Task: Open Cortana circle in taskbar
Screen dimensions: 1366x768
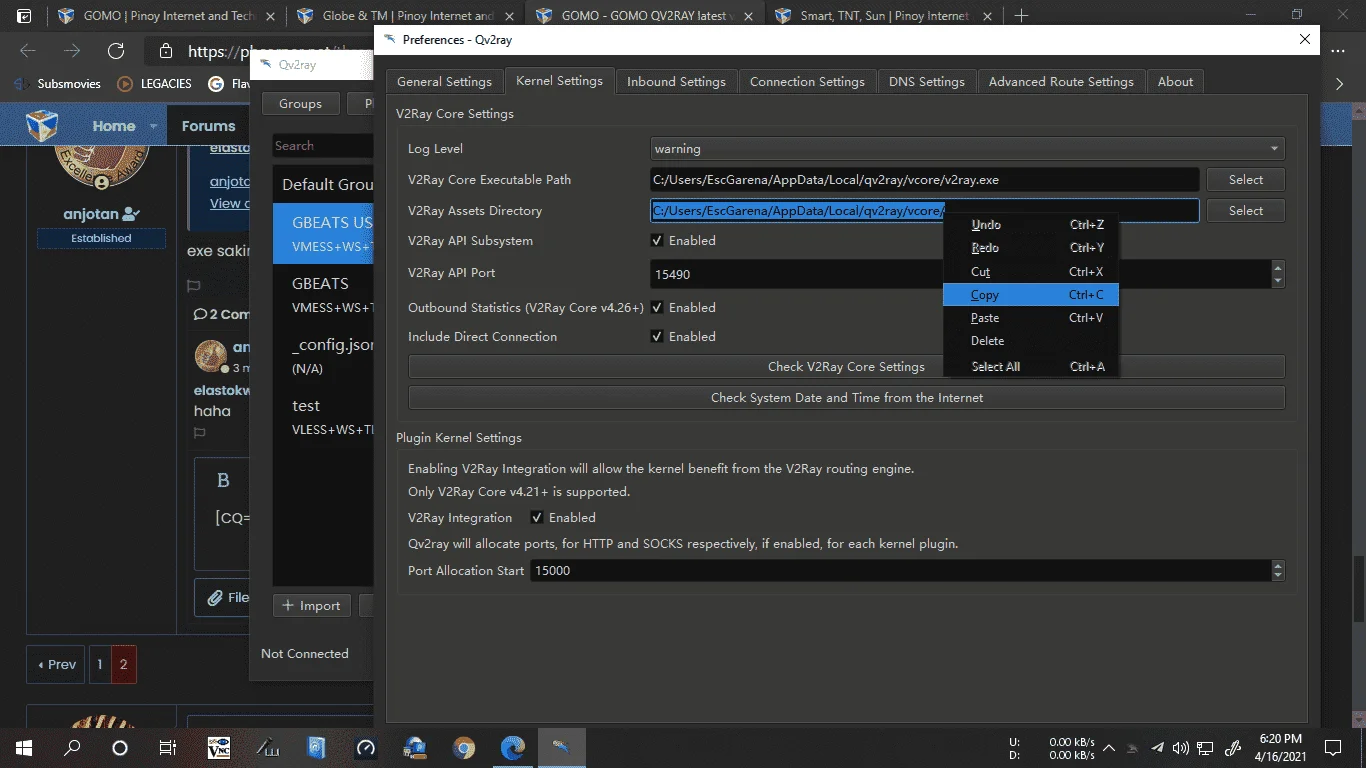Action: point(120,747)
